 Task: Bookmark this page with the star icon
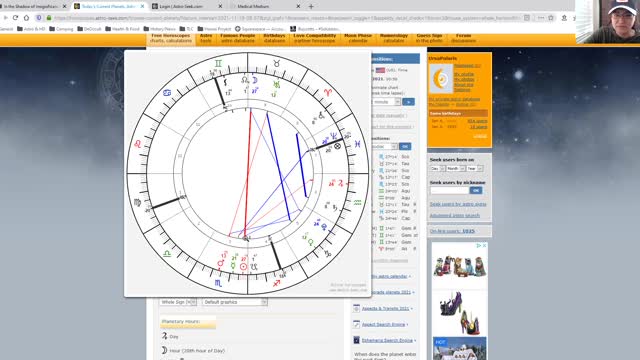click(x=551, y=18)
